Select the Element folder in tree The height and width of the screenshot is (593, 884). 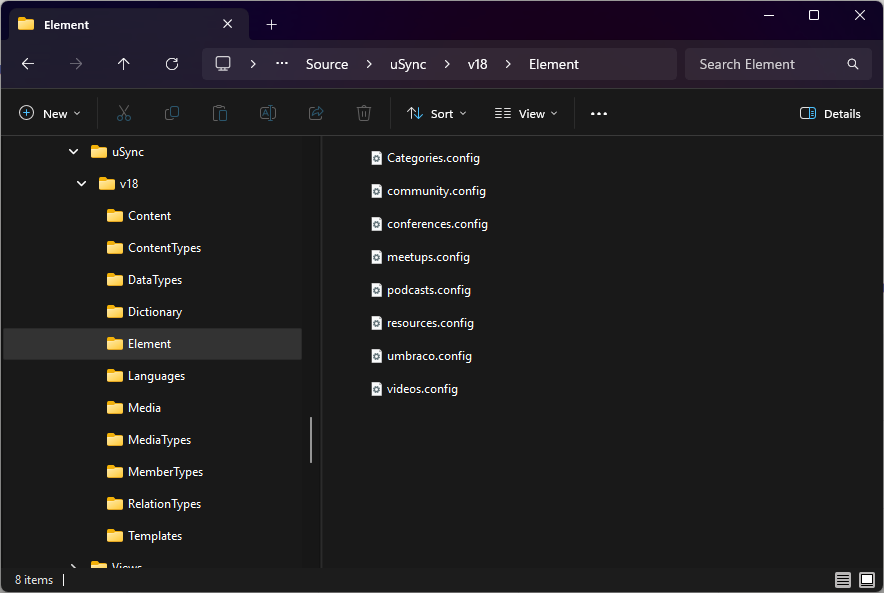click(152, 344)
